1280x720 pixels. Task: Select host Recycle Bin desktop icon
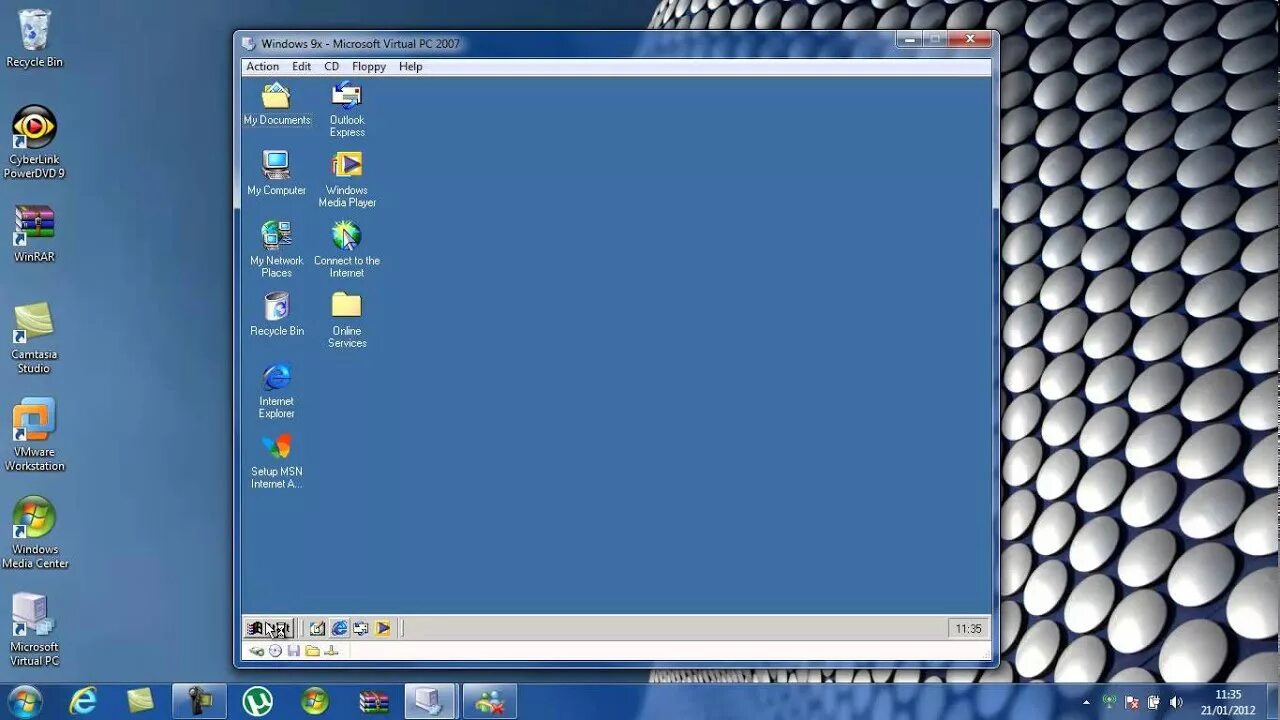click(34, 40)
